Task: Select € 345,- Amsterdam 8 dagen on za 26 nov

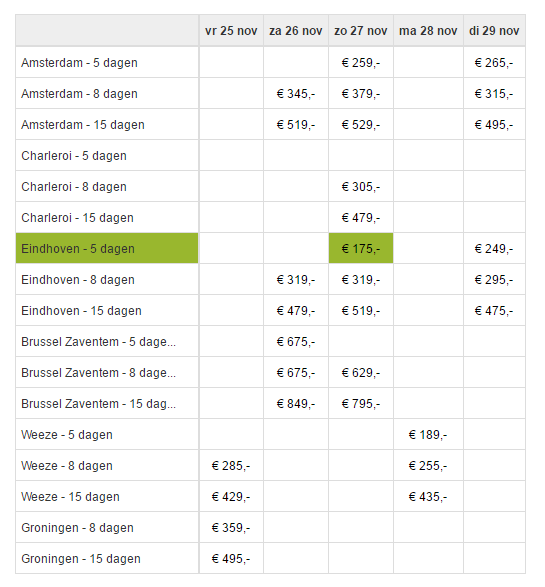Action: [x=296, y=94]
